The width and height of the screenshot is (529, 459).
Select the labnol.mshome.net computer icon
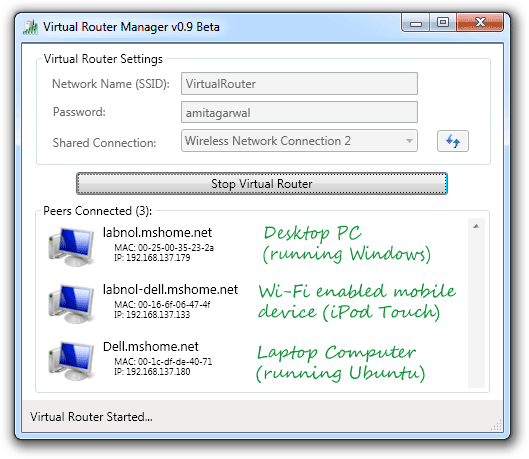tap(71, 247)
